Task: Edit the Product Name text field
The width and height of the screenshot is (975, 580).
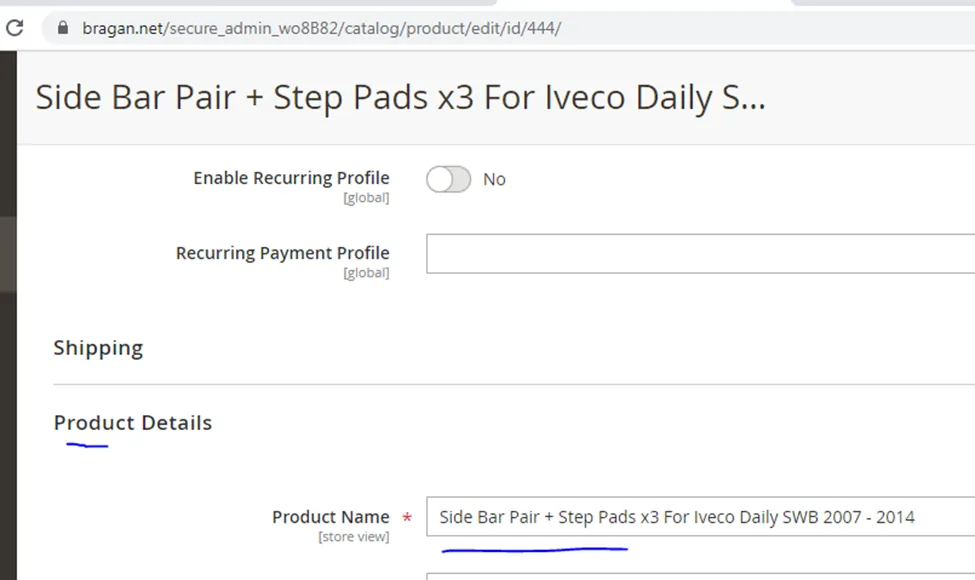Action: point(700,517)
